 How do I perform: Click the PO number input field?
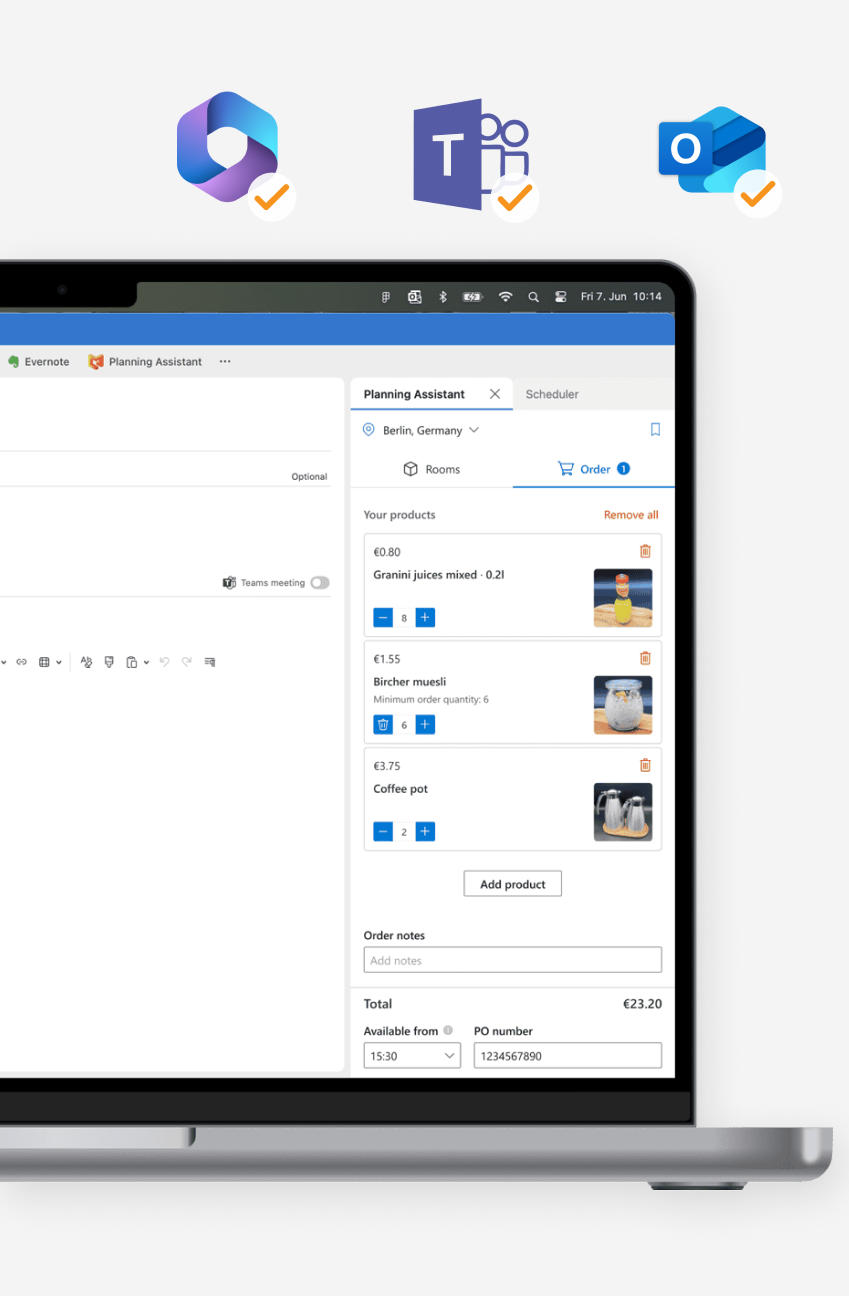(568, 1055)
